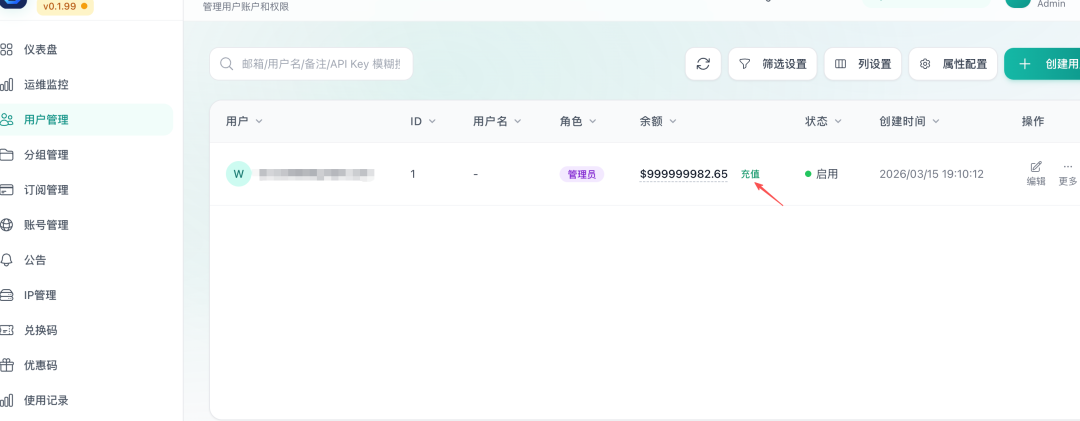Click the folder icon beside 分组管理
Screen dimensions: 1080x421
click(x=6, y=155)
